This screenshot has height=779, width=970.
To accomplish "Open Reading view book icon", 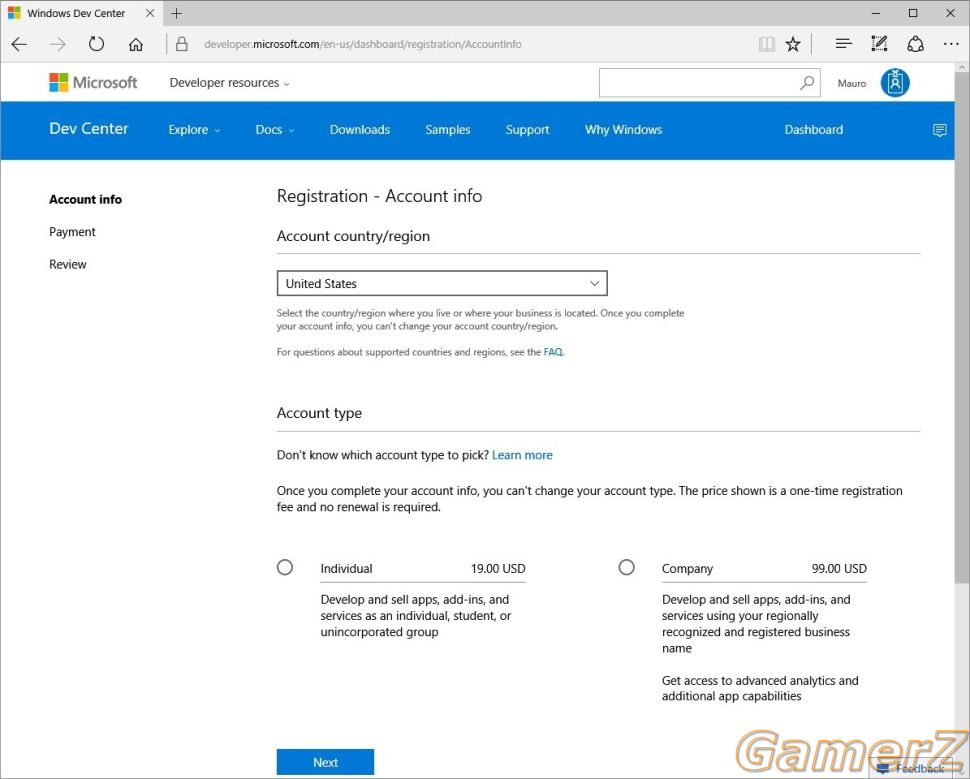I will coord(766,44).
